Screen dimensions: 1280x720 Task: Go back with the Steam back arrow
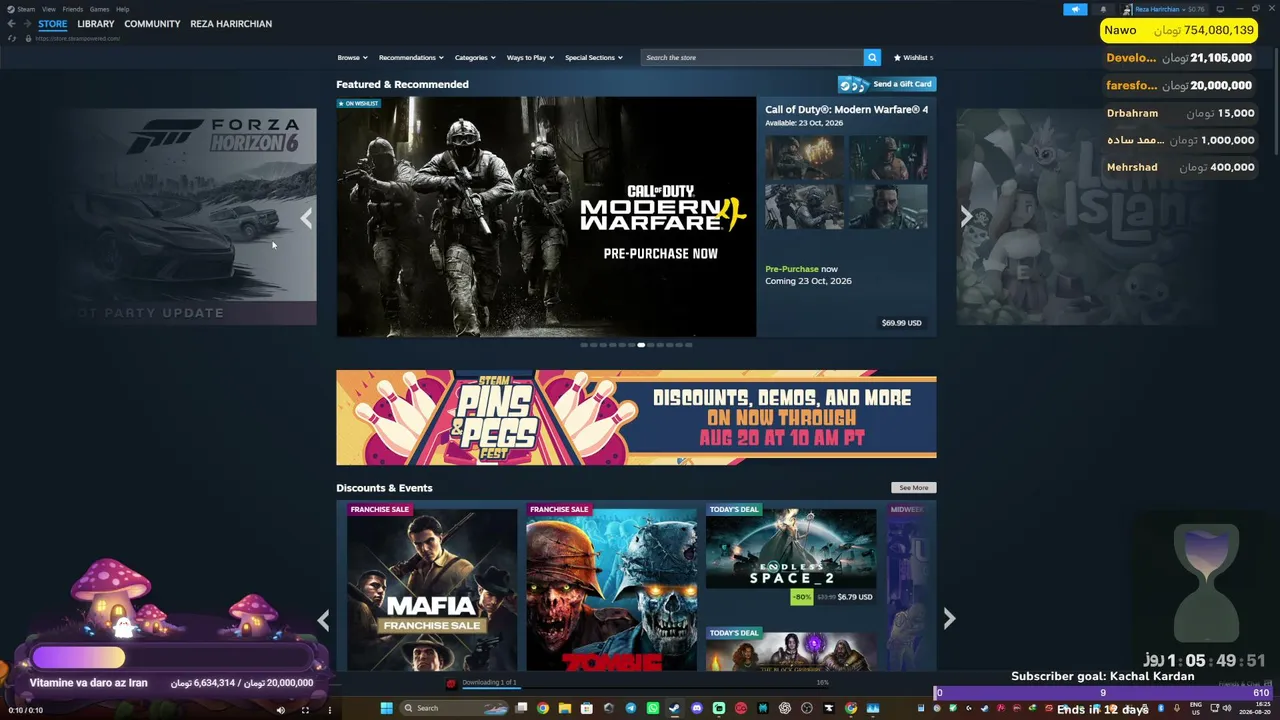pos(11,24)
